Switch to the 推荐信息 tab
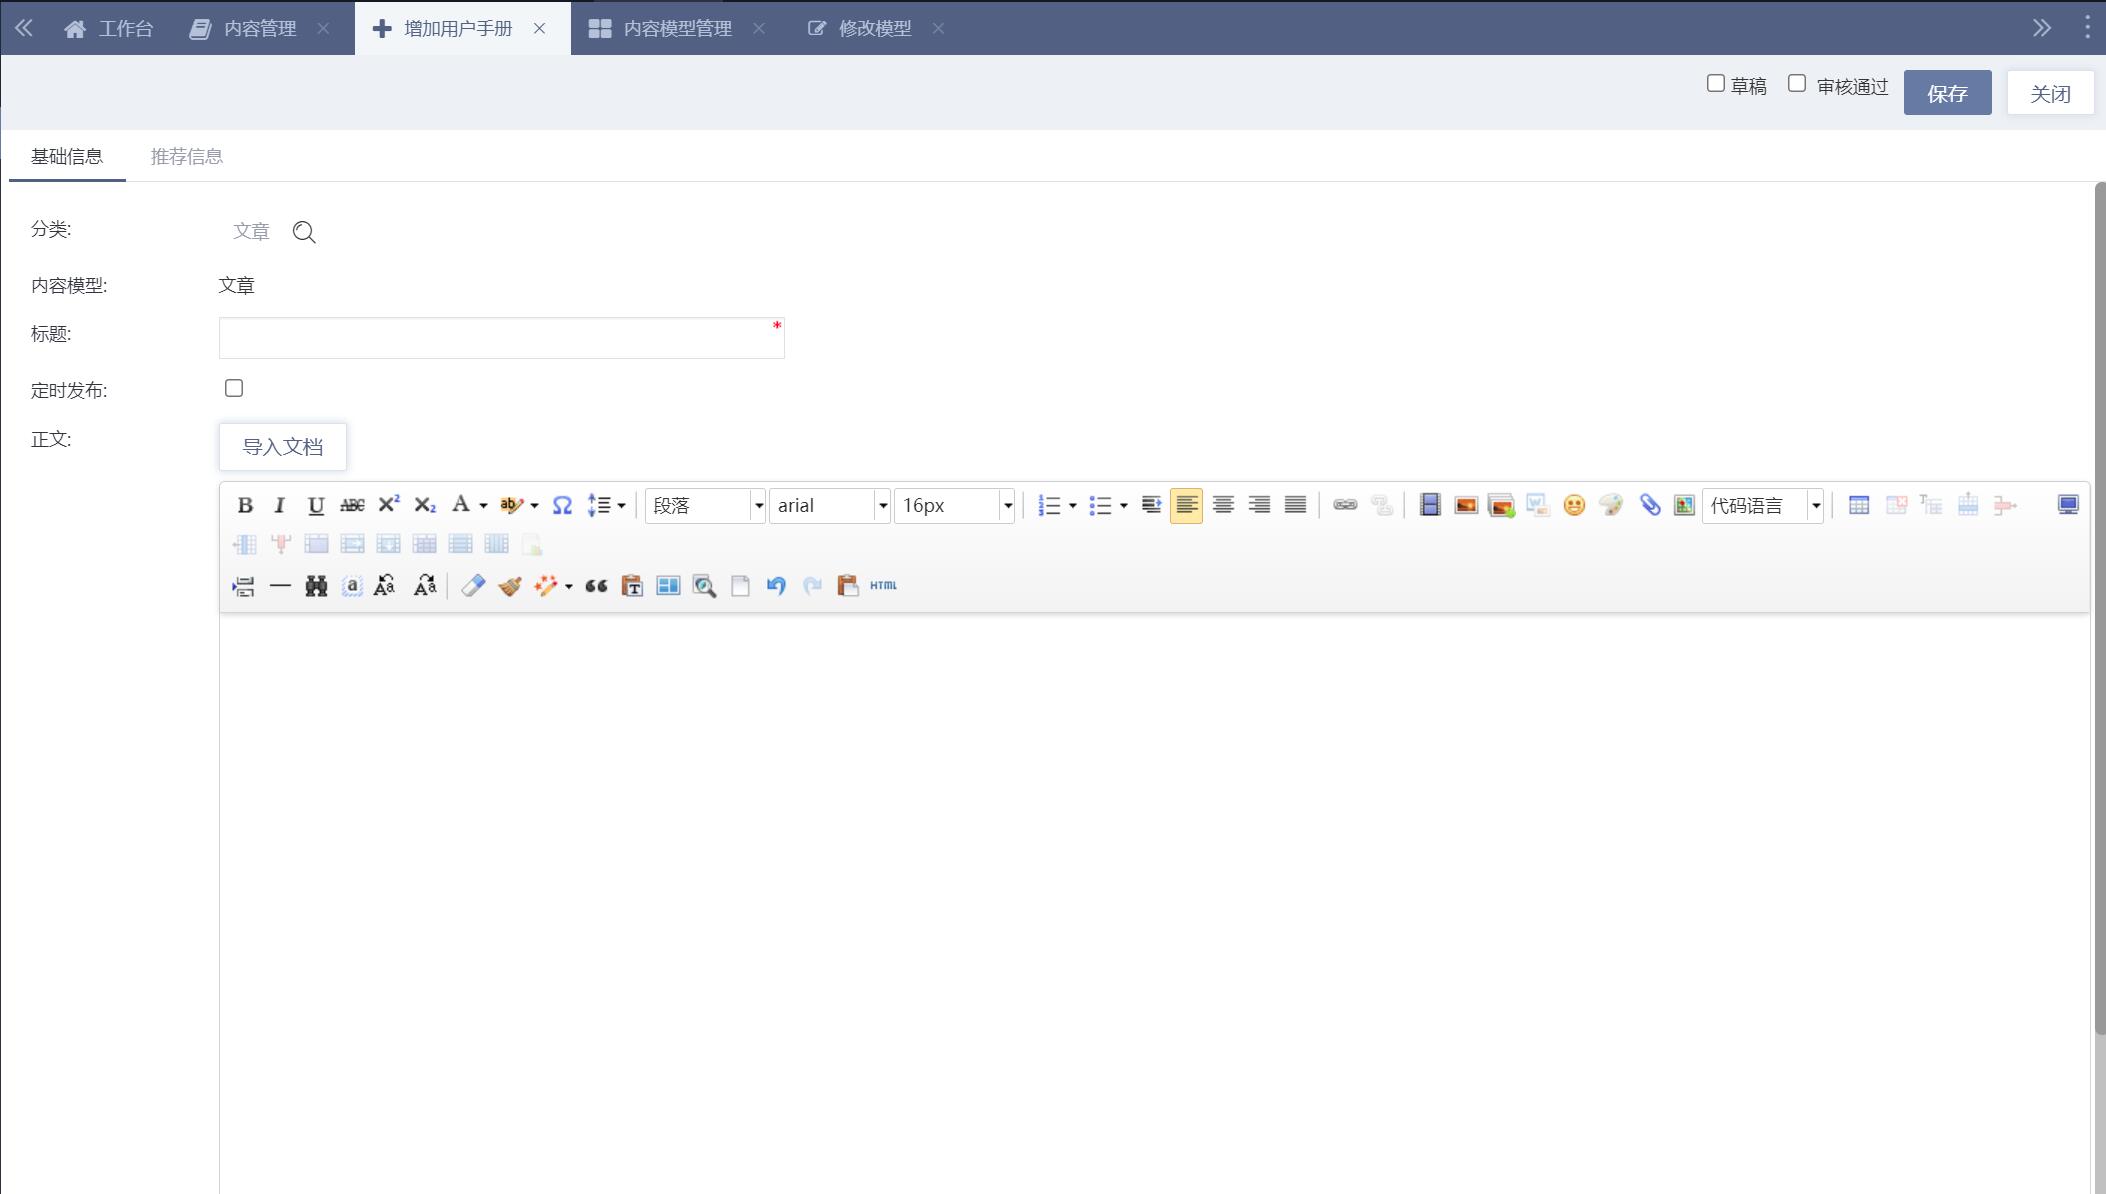This screenshot has height=1194, width=2106. coord(186,156)
